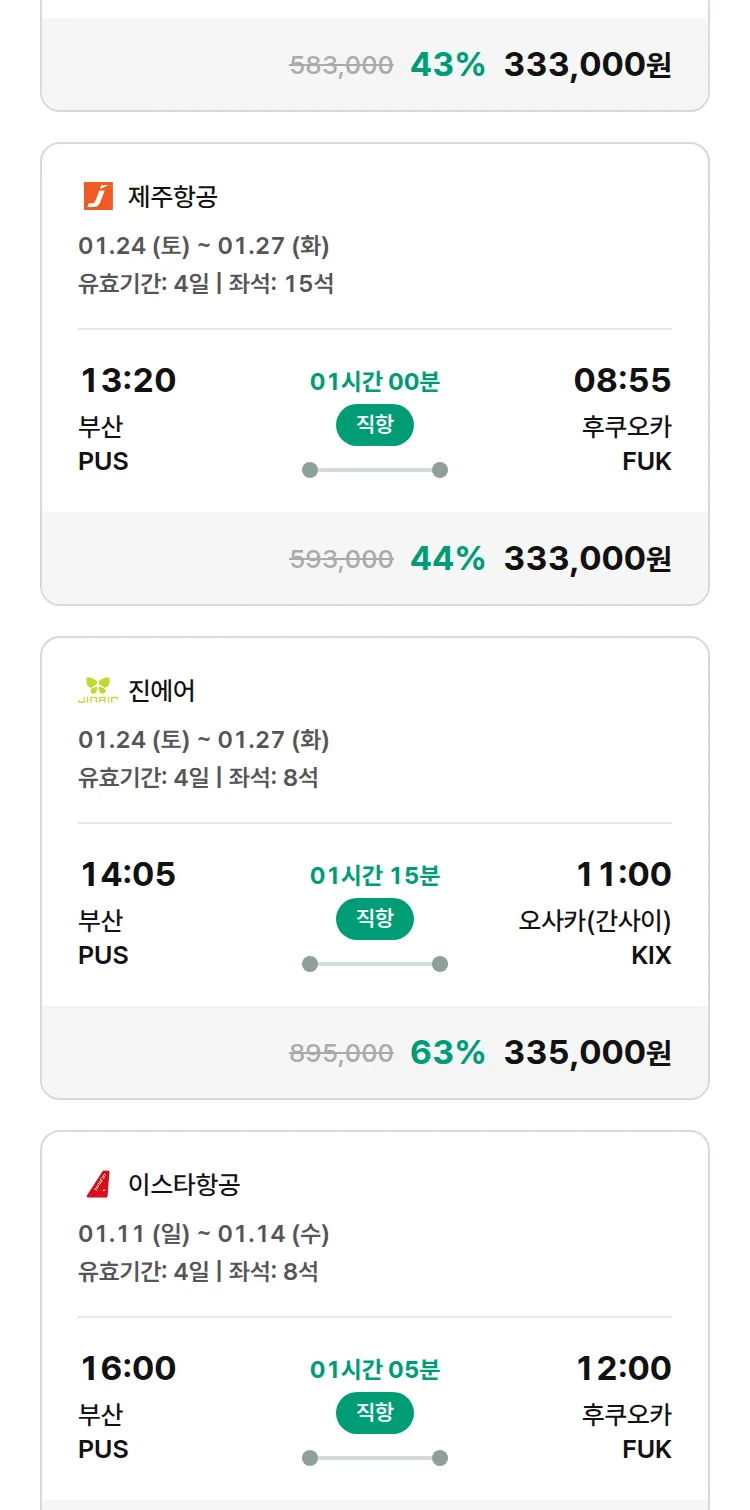Open the 이스타항공 flight card title
The width and height of the screenshot is (750, 1510).
(x=184, y=1184)
